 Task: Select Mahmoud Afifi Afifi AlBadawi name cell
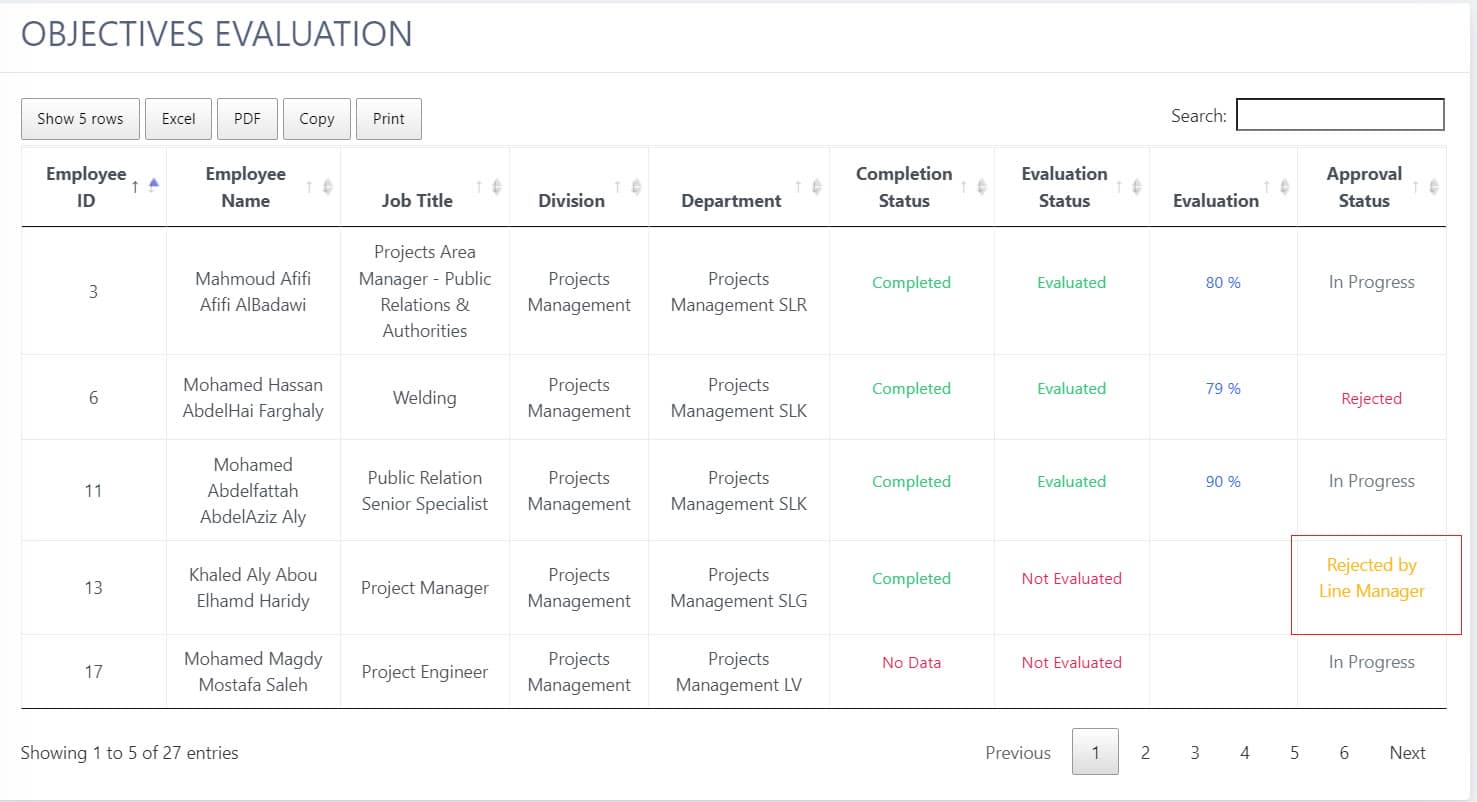pos(253,292)
